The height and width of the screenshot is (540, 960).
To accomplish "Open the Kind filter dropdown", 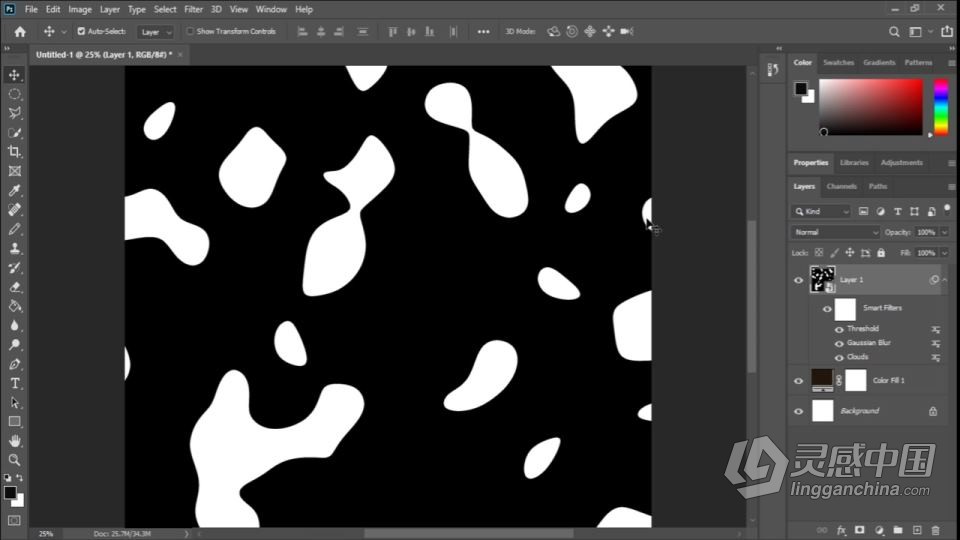I will click(821, 211).
